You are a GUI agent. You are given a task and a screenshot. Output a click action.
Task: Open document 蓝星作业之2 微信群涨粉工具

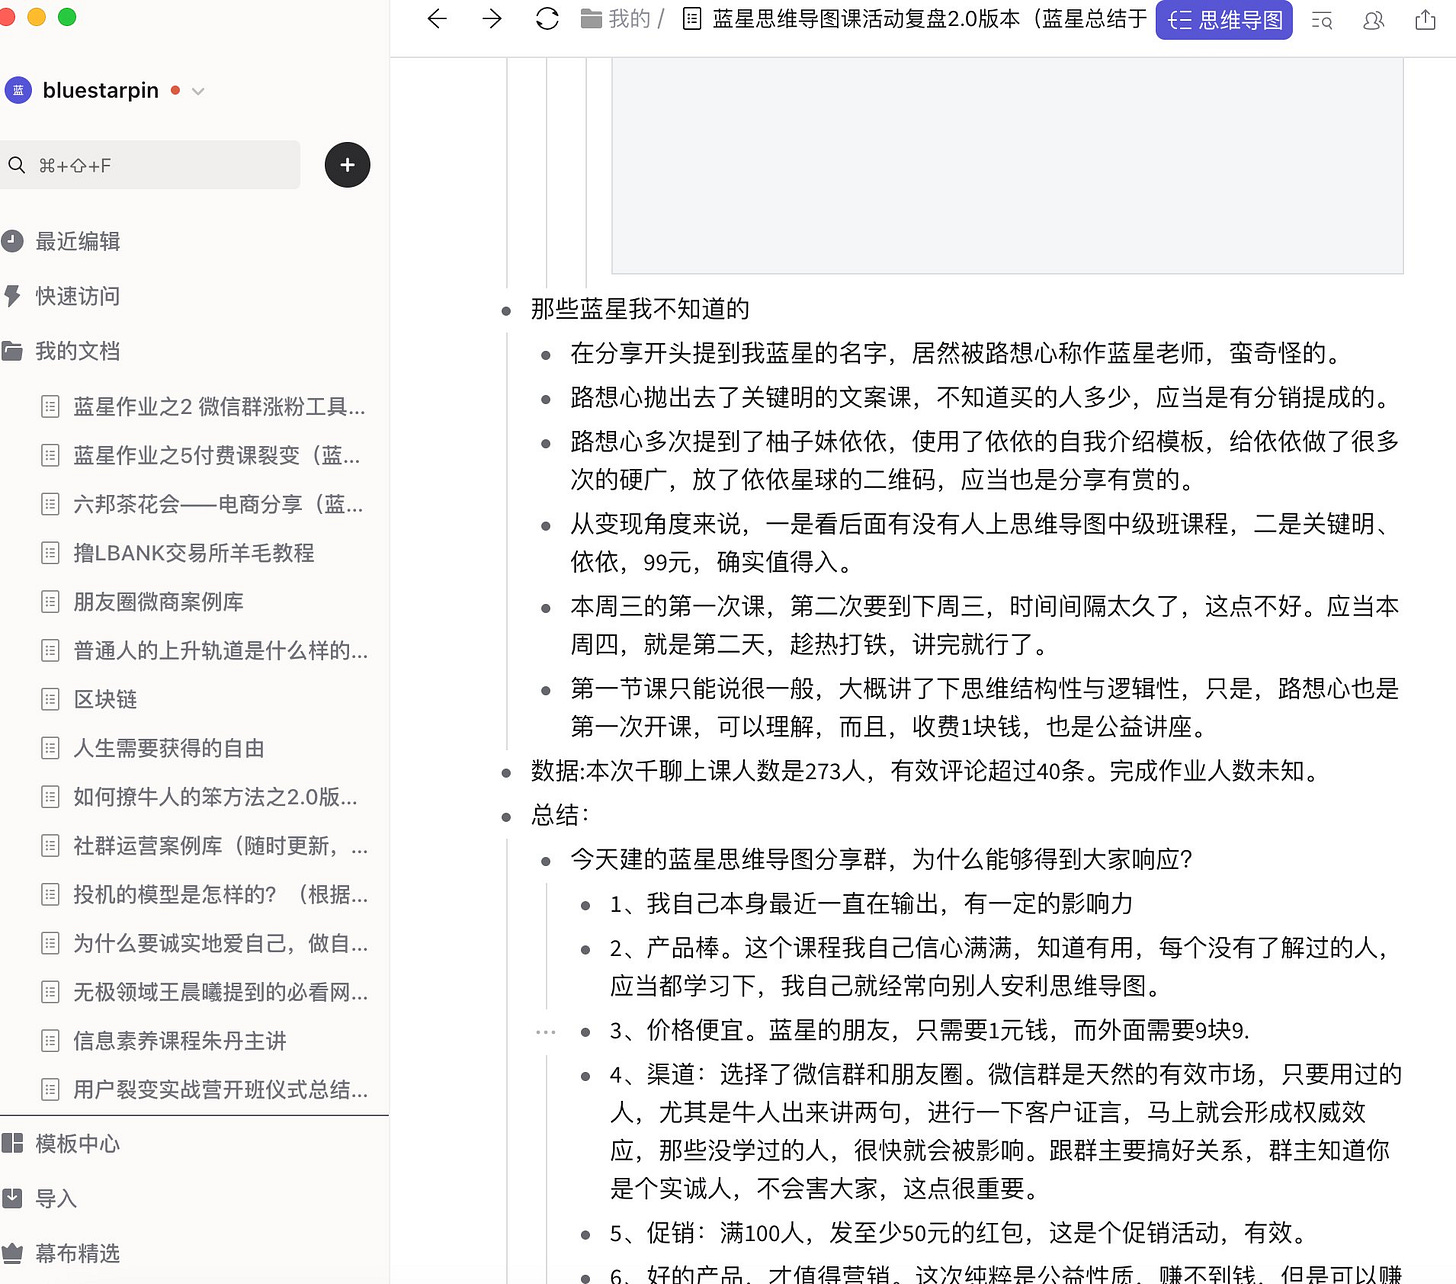pos(219,406)
